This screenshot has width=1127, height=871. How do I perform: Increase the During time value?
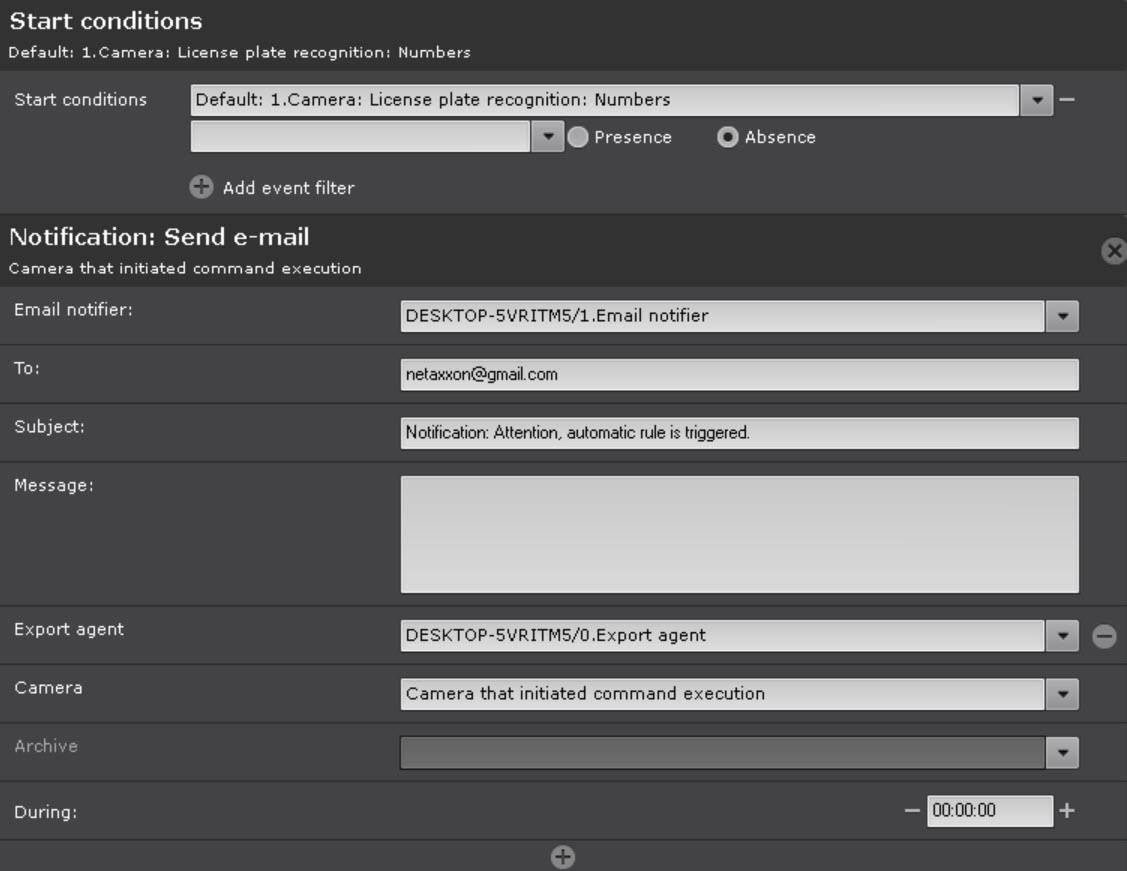pyautogui.click(x=1067, y=811)
